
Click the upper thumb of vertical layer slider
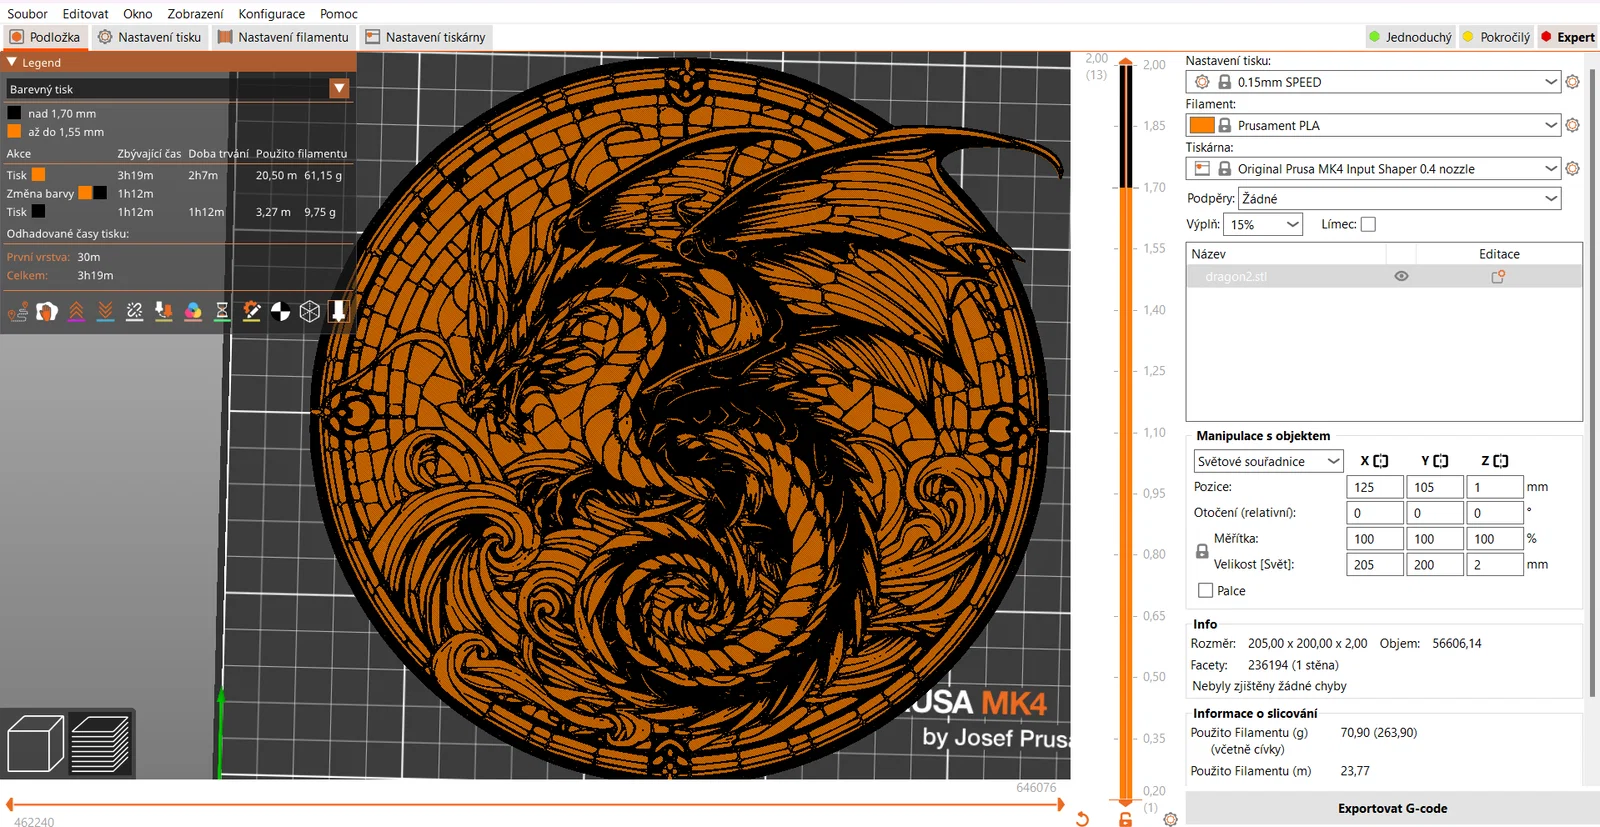pos(1125,61)
